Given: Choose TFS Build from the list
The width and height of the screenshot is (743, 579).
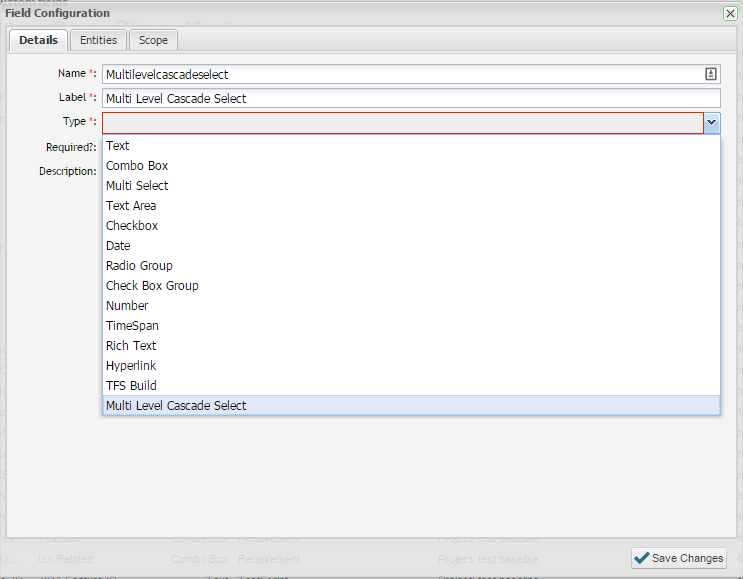Looking at the screenshot, I should [131, 386].
